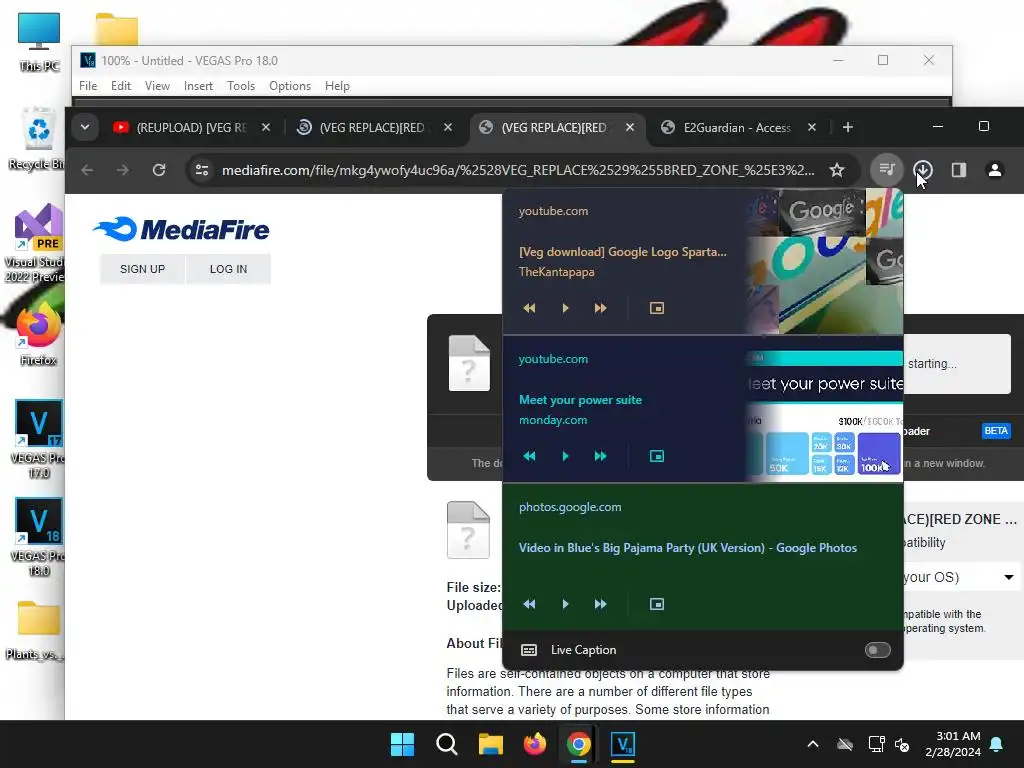
Task: View site information icon in address bar
Action: click(x=202, y=170)
